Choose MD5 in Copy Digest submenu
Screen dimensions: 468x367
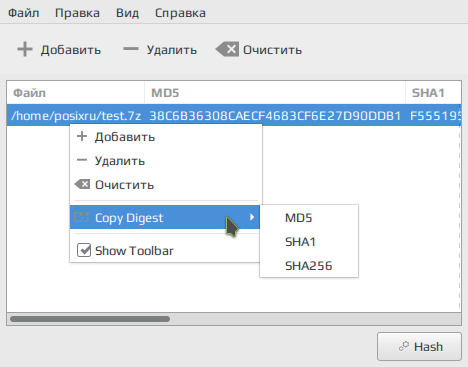pyautogui.click(x=309, y=218)
